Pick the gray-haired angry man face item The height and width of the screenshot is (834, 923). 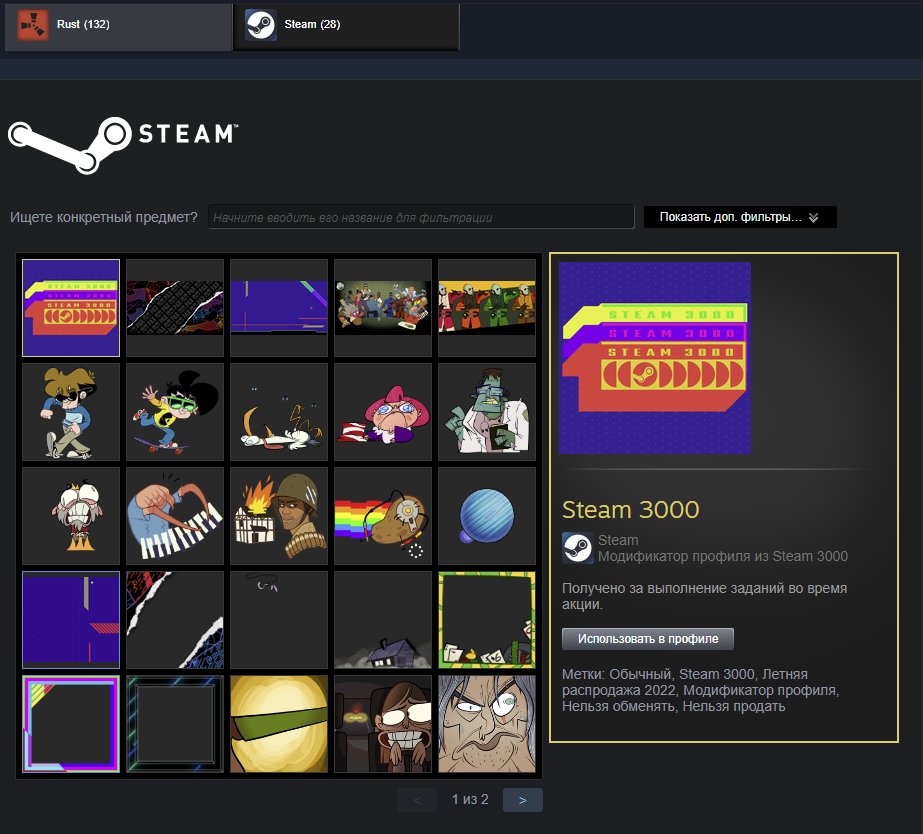(x=487, y=724)
